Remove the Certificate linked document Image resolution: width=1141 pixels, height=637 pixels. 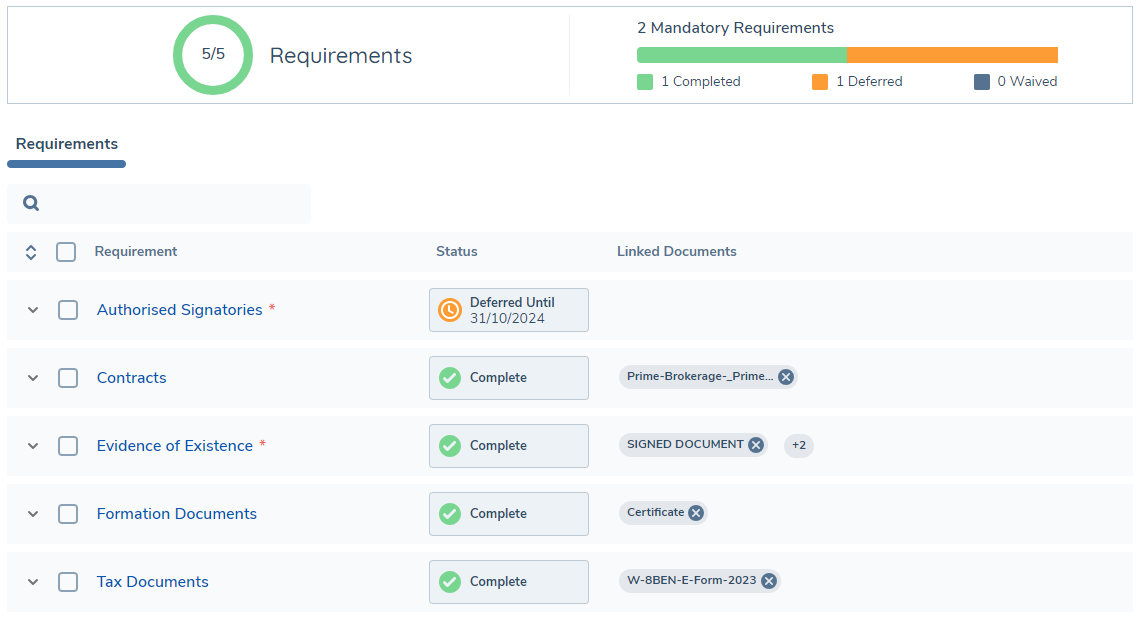(696, 513)
